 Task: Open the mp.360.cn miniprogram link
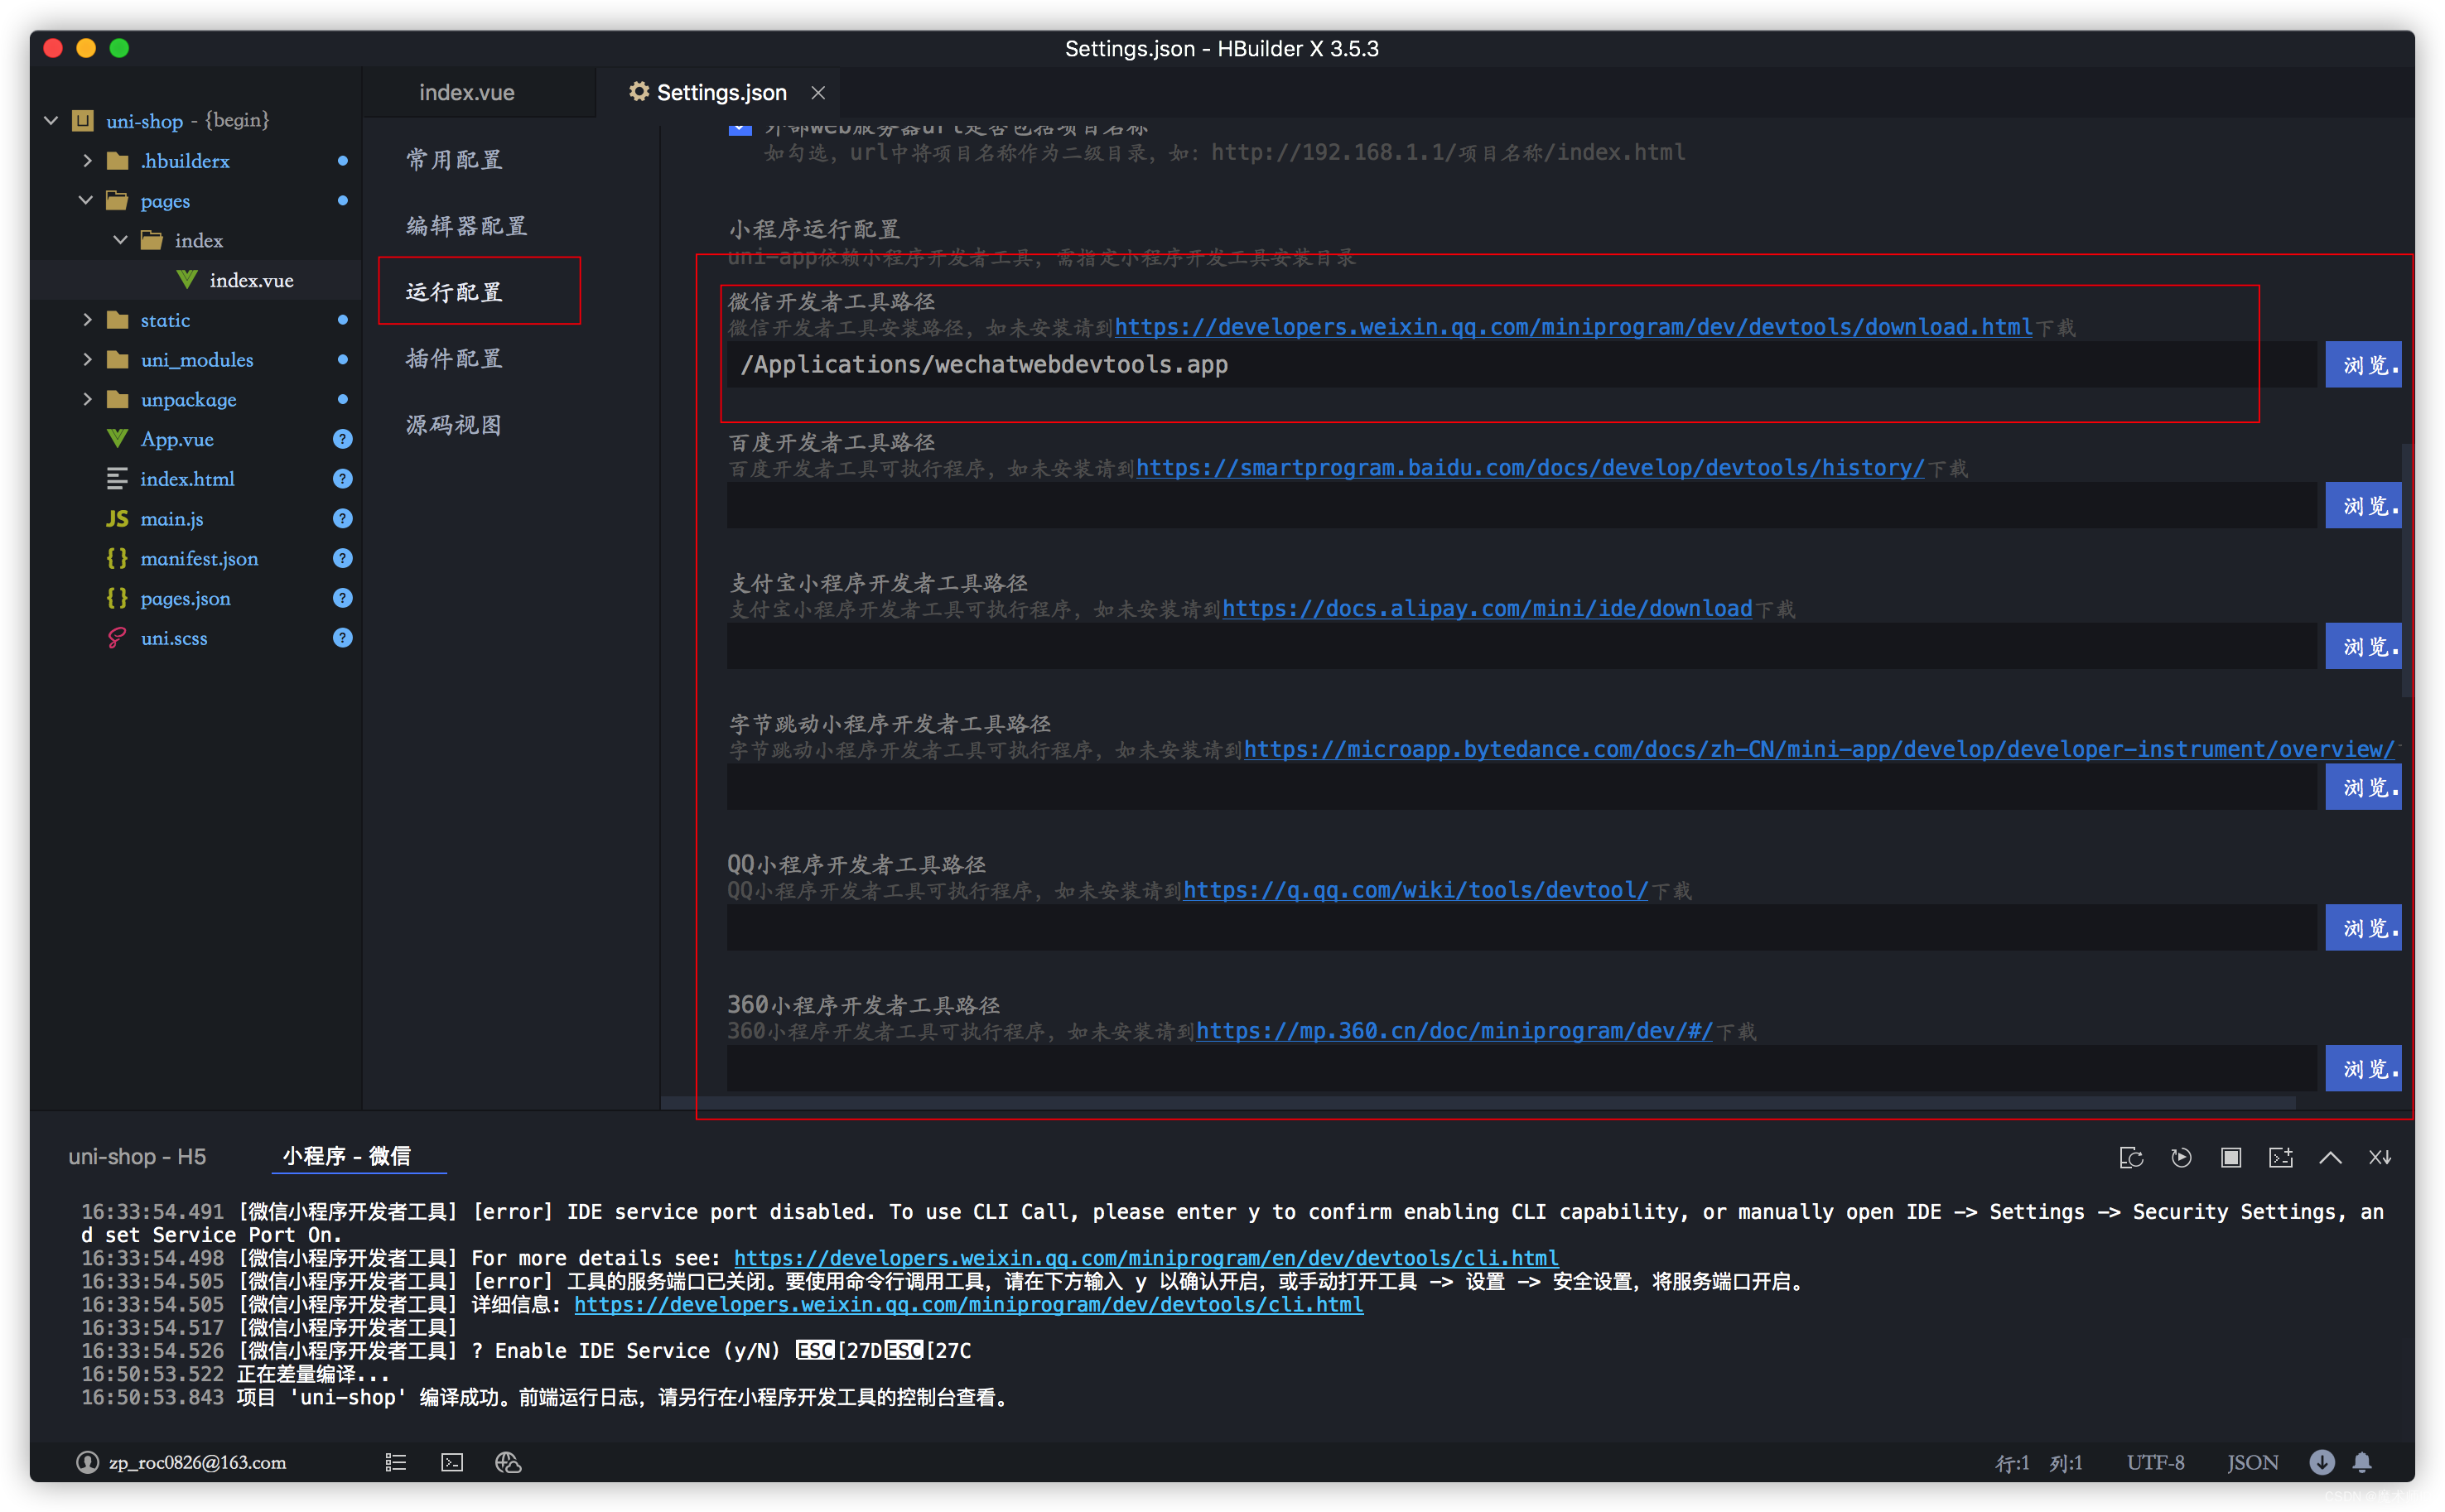point(1454,1031)
